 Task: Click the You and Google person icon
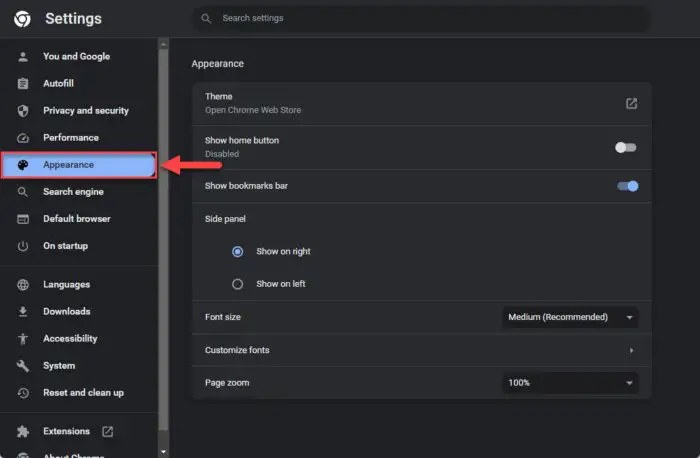point(23,57)
